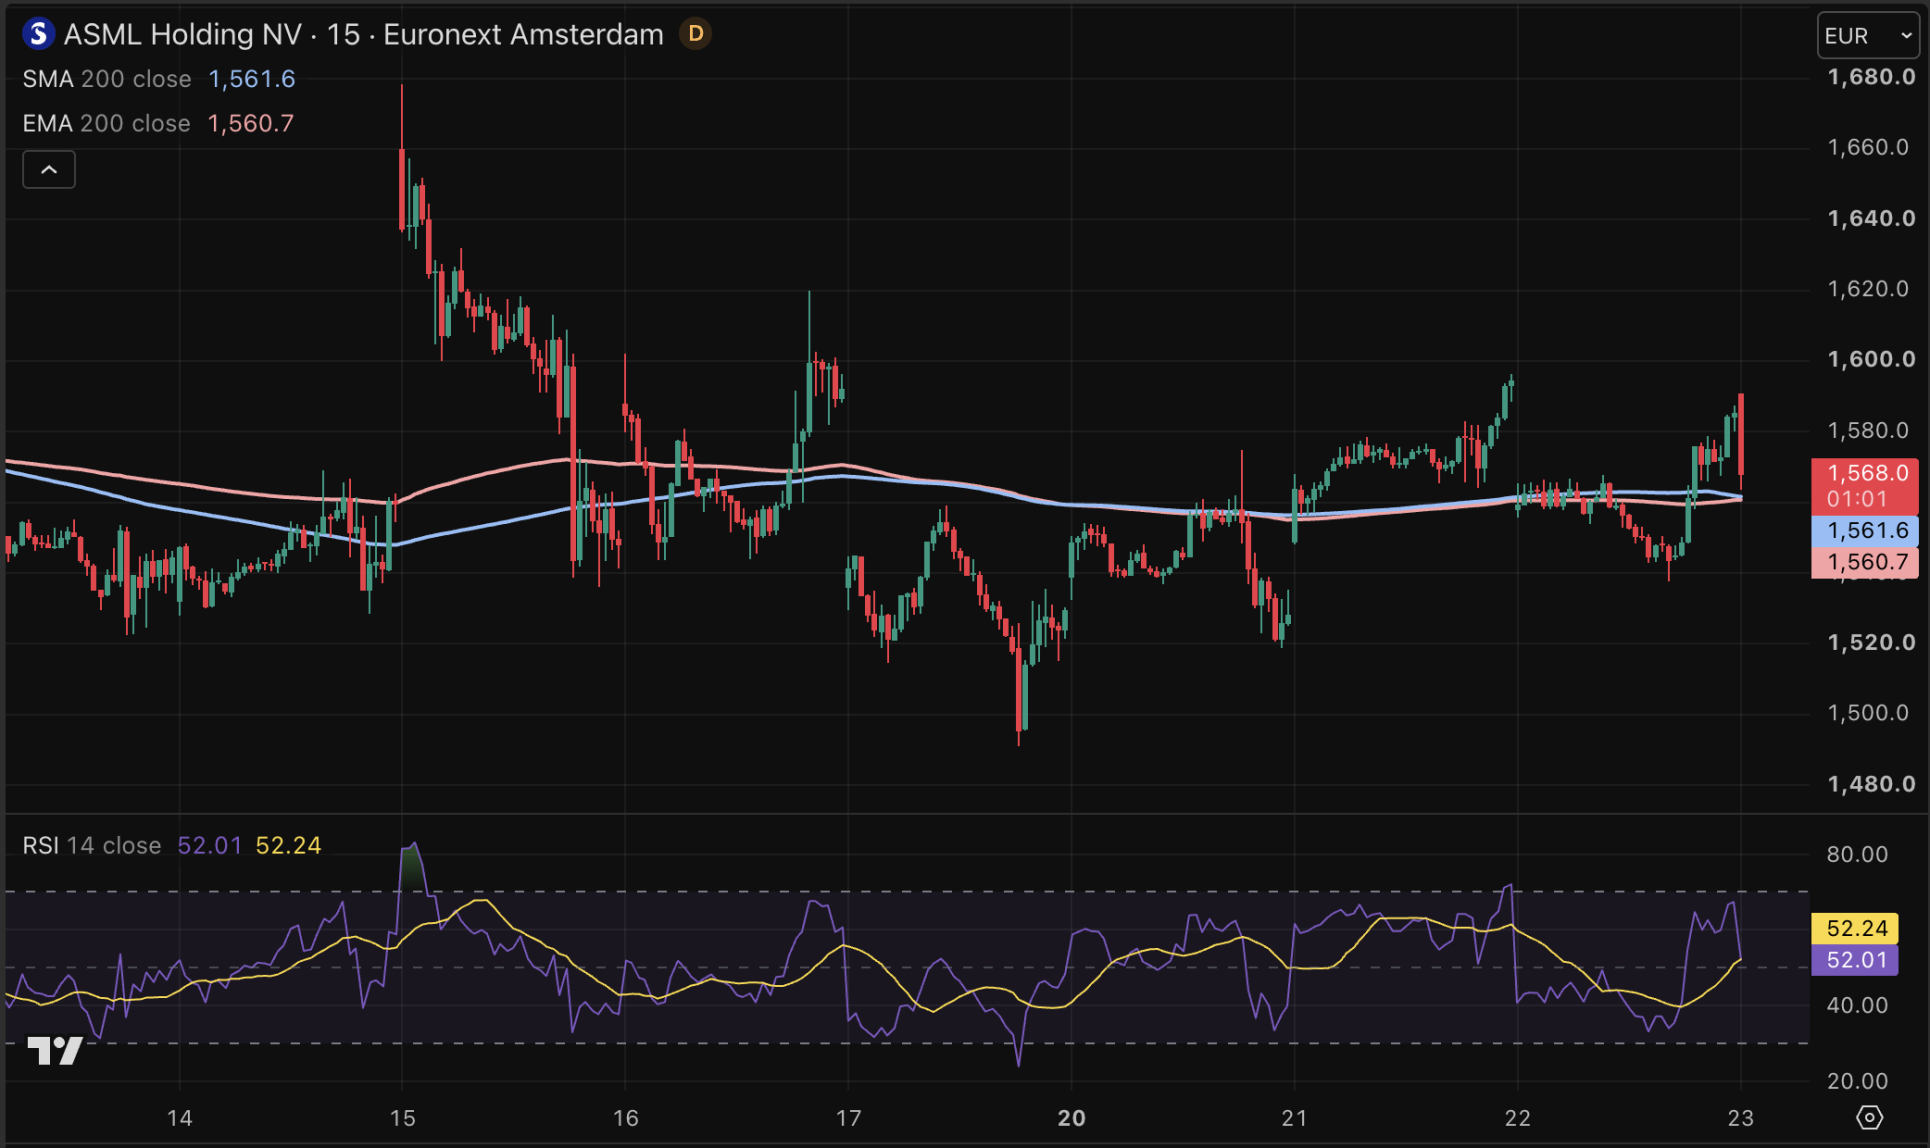Click the TradingView logo watermark

coord(55,1051)
